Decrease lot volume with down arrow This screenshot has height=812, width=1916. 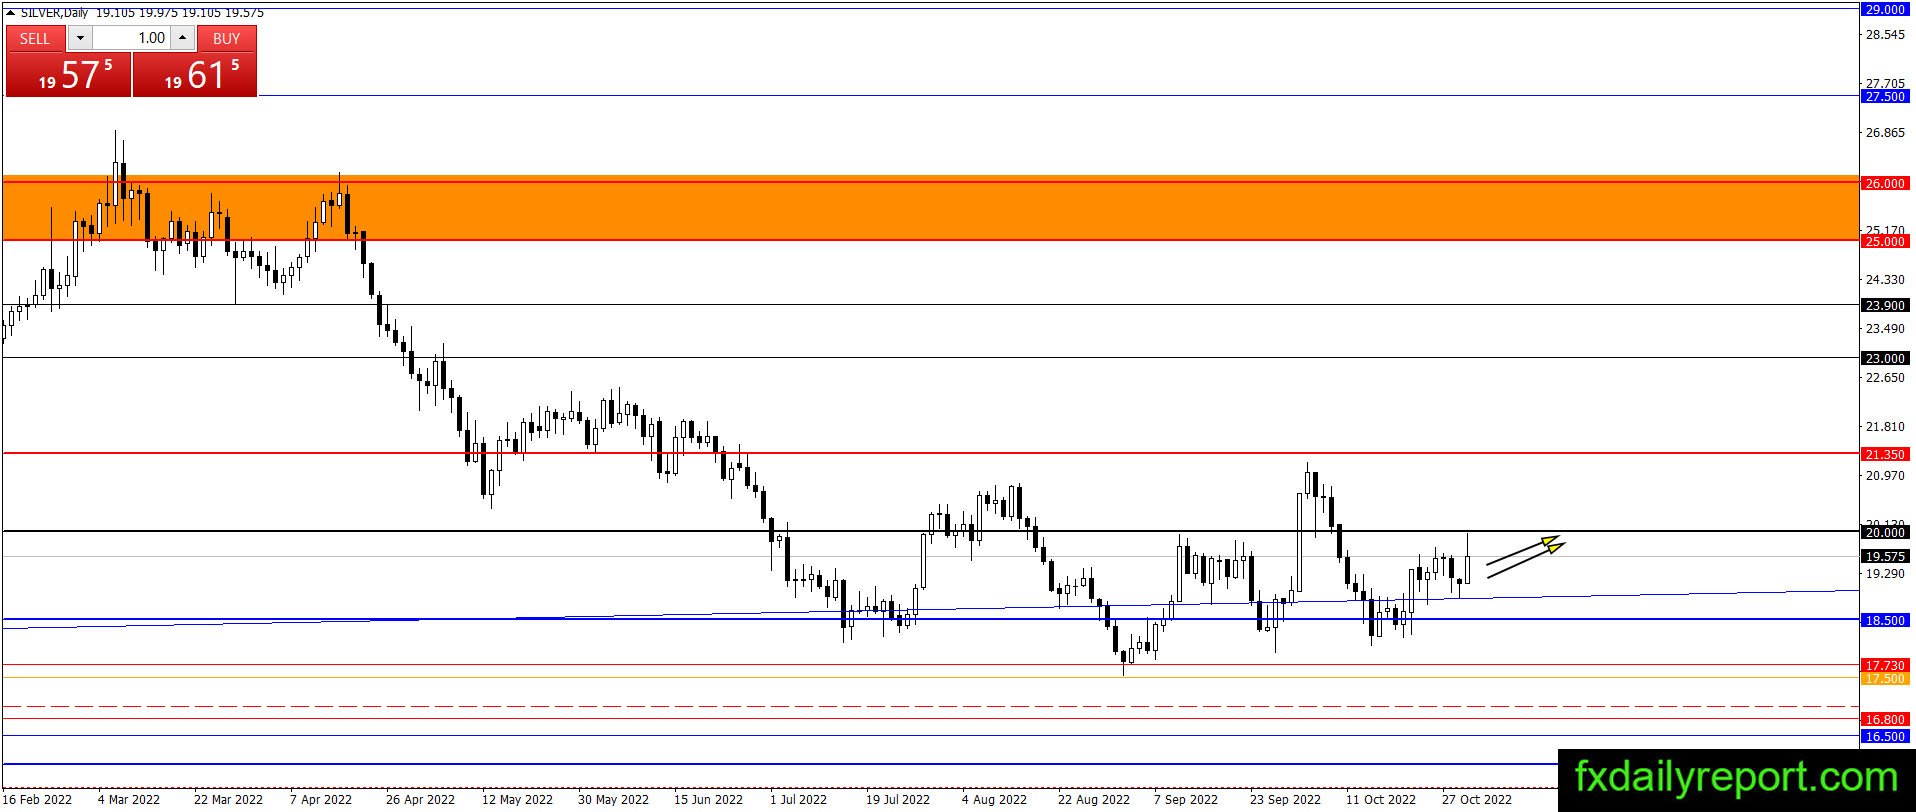pos(80,38)
